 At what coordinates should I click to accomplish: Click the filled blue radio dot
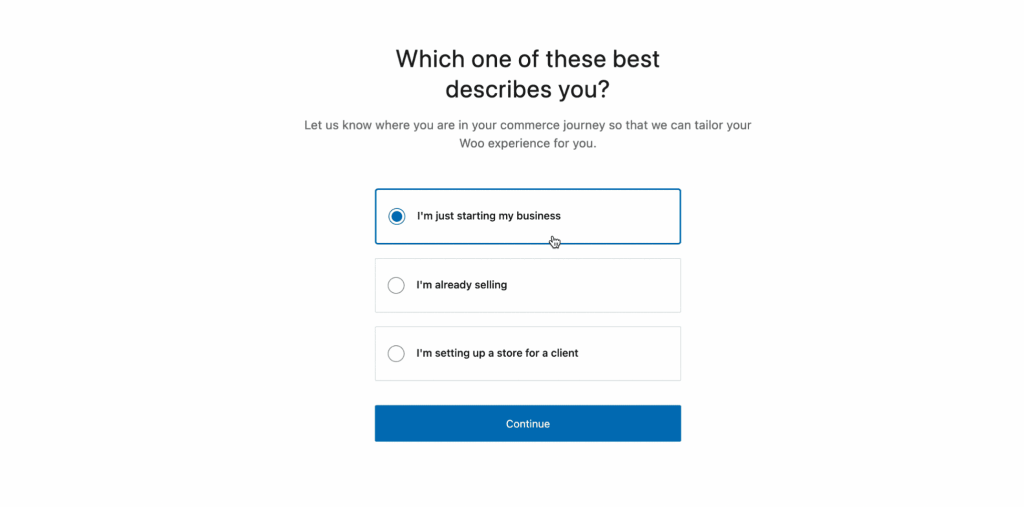click(397, 216)
